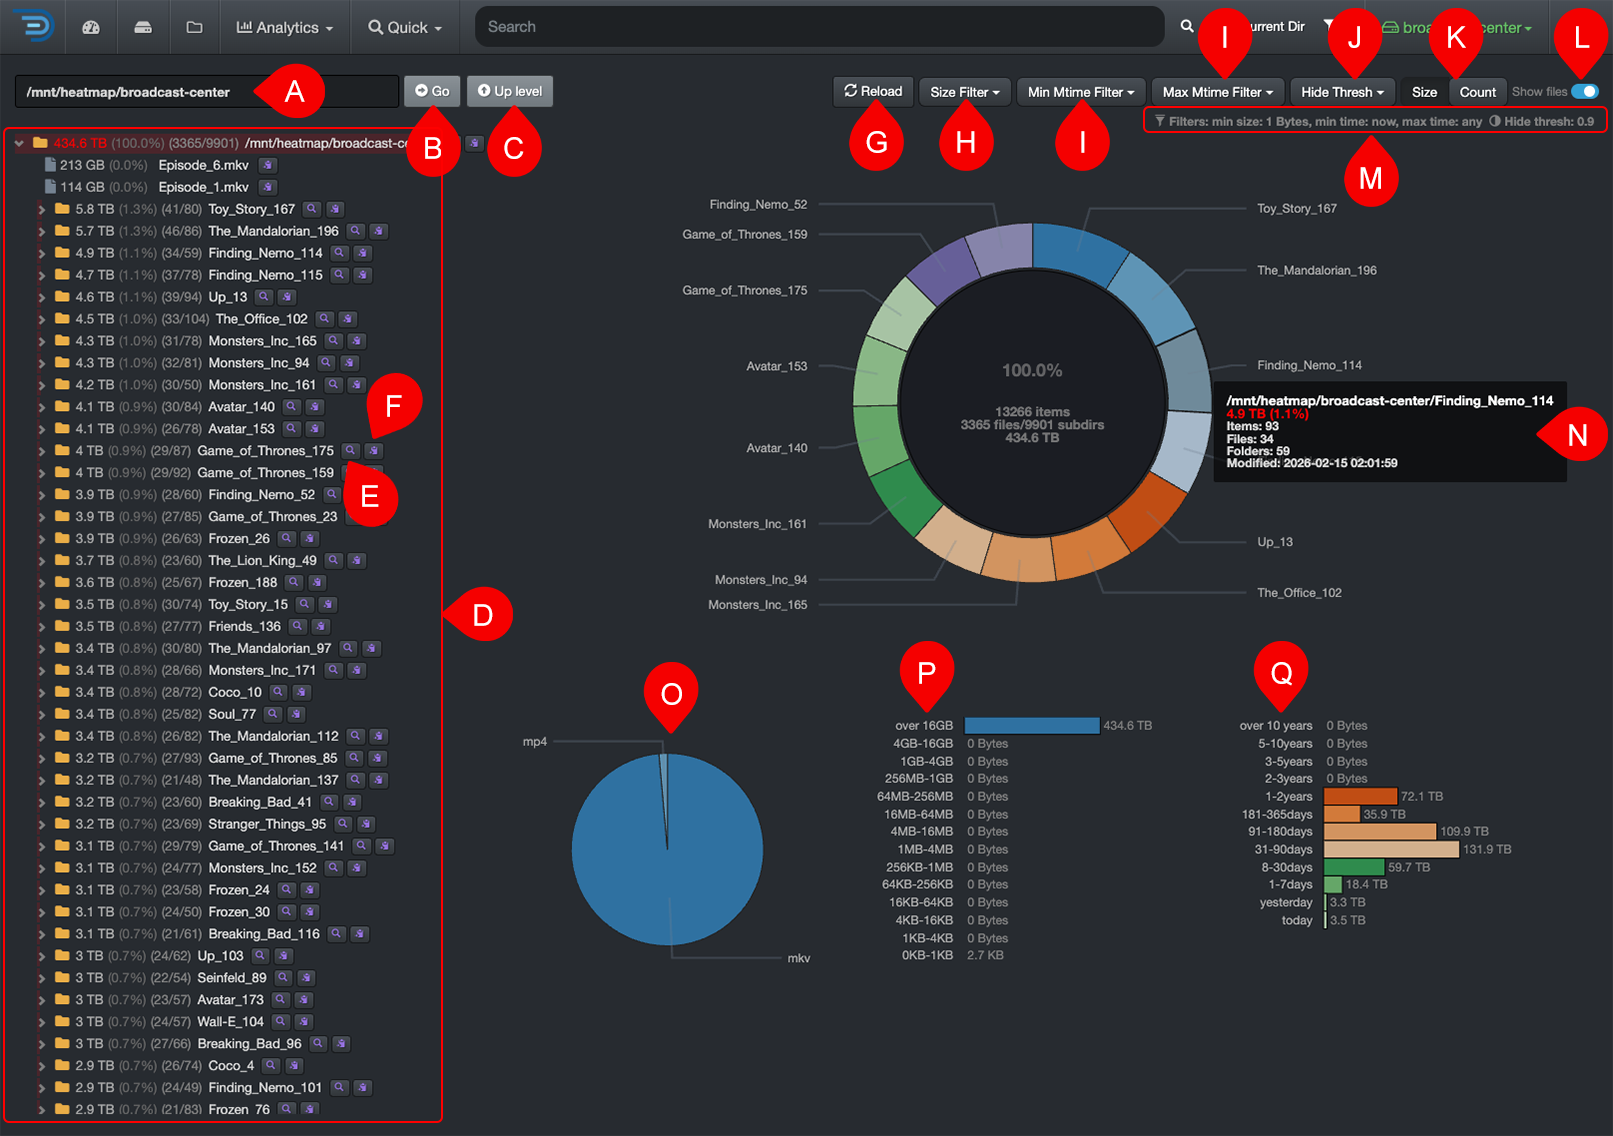Screen dimensions: 1613x1136
Task: Click the mp4 label of pie chart
Action: [535, 742]
